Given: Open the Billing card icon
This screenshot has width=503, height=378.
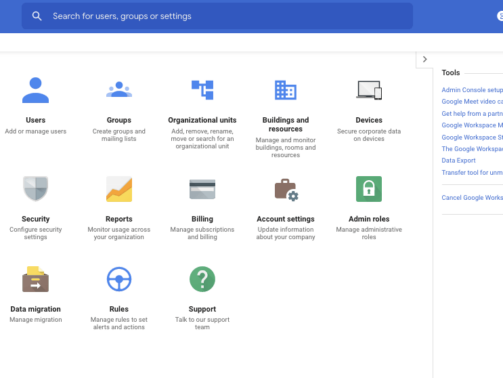Looking at the screenshot, I should pyautogui.click(x=202, y=189).
